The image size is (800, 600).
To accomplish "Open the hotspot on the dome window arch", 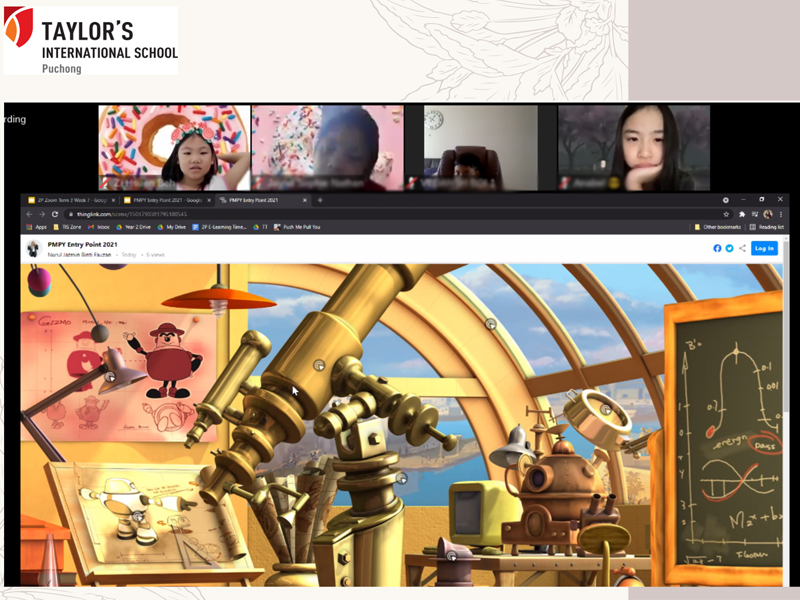I will (x=491, y=324).
